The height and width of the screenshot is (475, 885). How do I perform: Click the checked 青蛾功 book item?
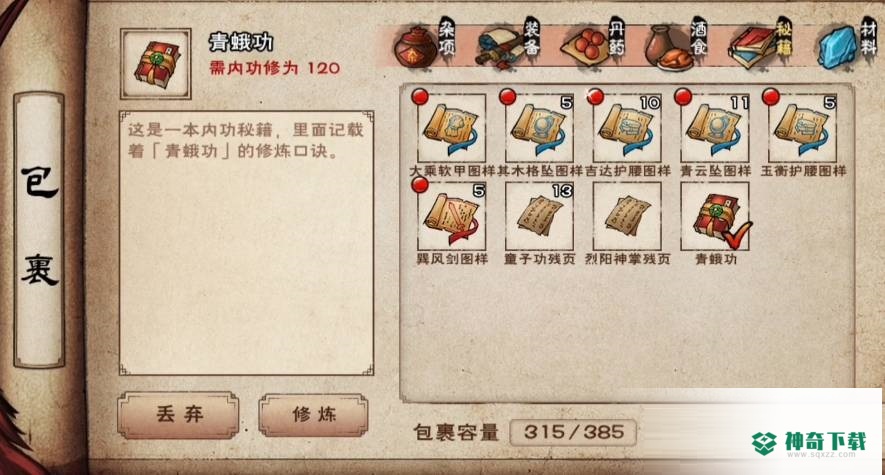point(715,216)
